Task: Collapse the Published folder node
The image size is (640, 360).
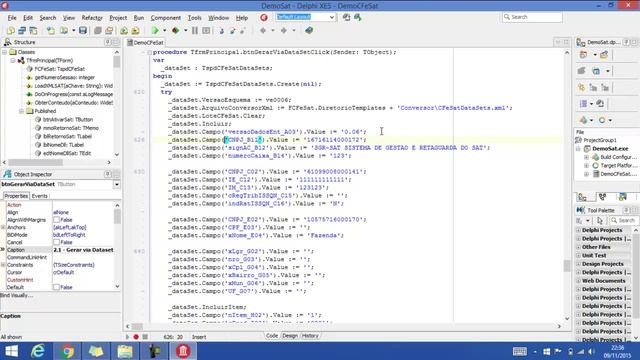Action: pyautogui.click(x=22, y=111)
